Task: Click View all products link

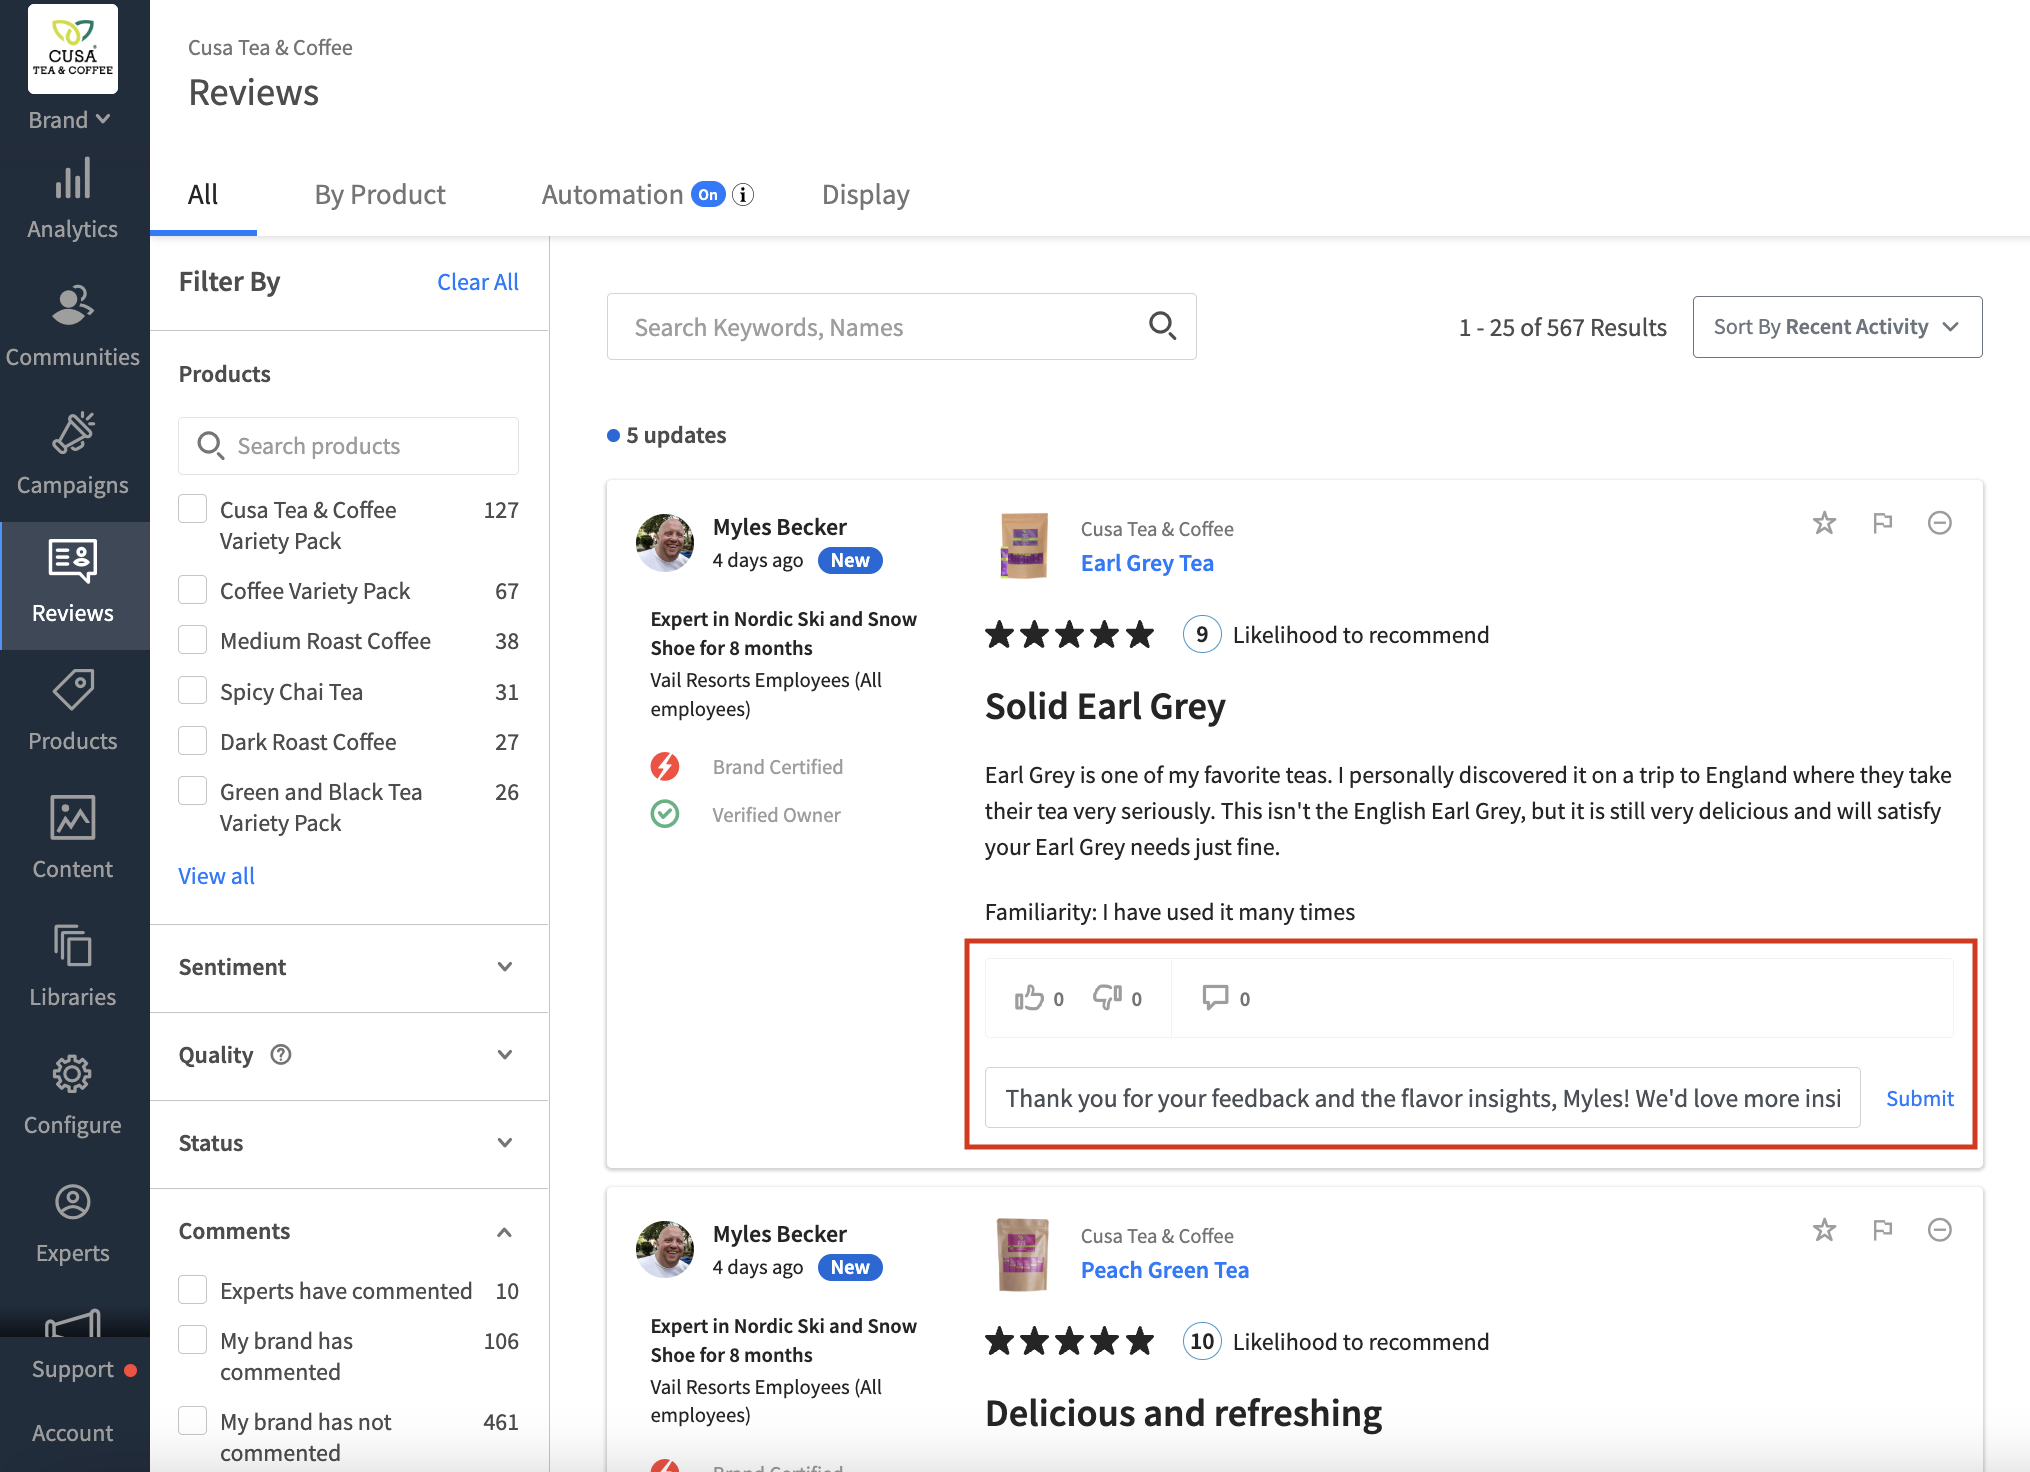Action: tap(217, 876)
